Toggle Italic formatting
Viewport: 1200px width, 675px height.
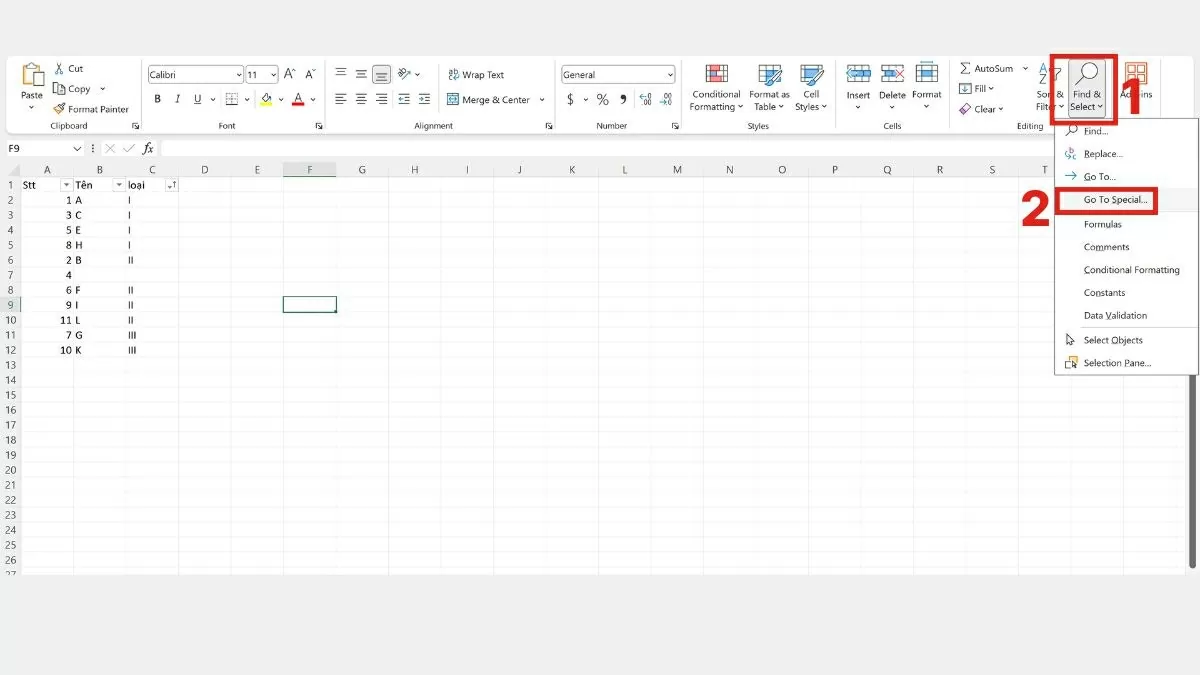(x=178, y=99)
